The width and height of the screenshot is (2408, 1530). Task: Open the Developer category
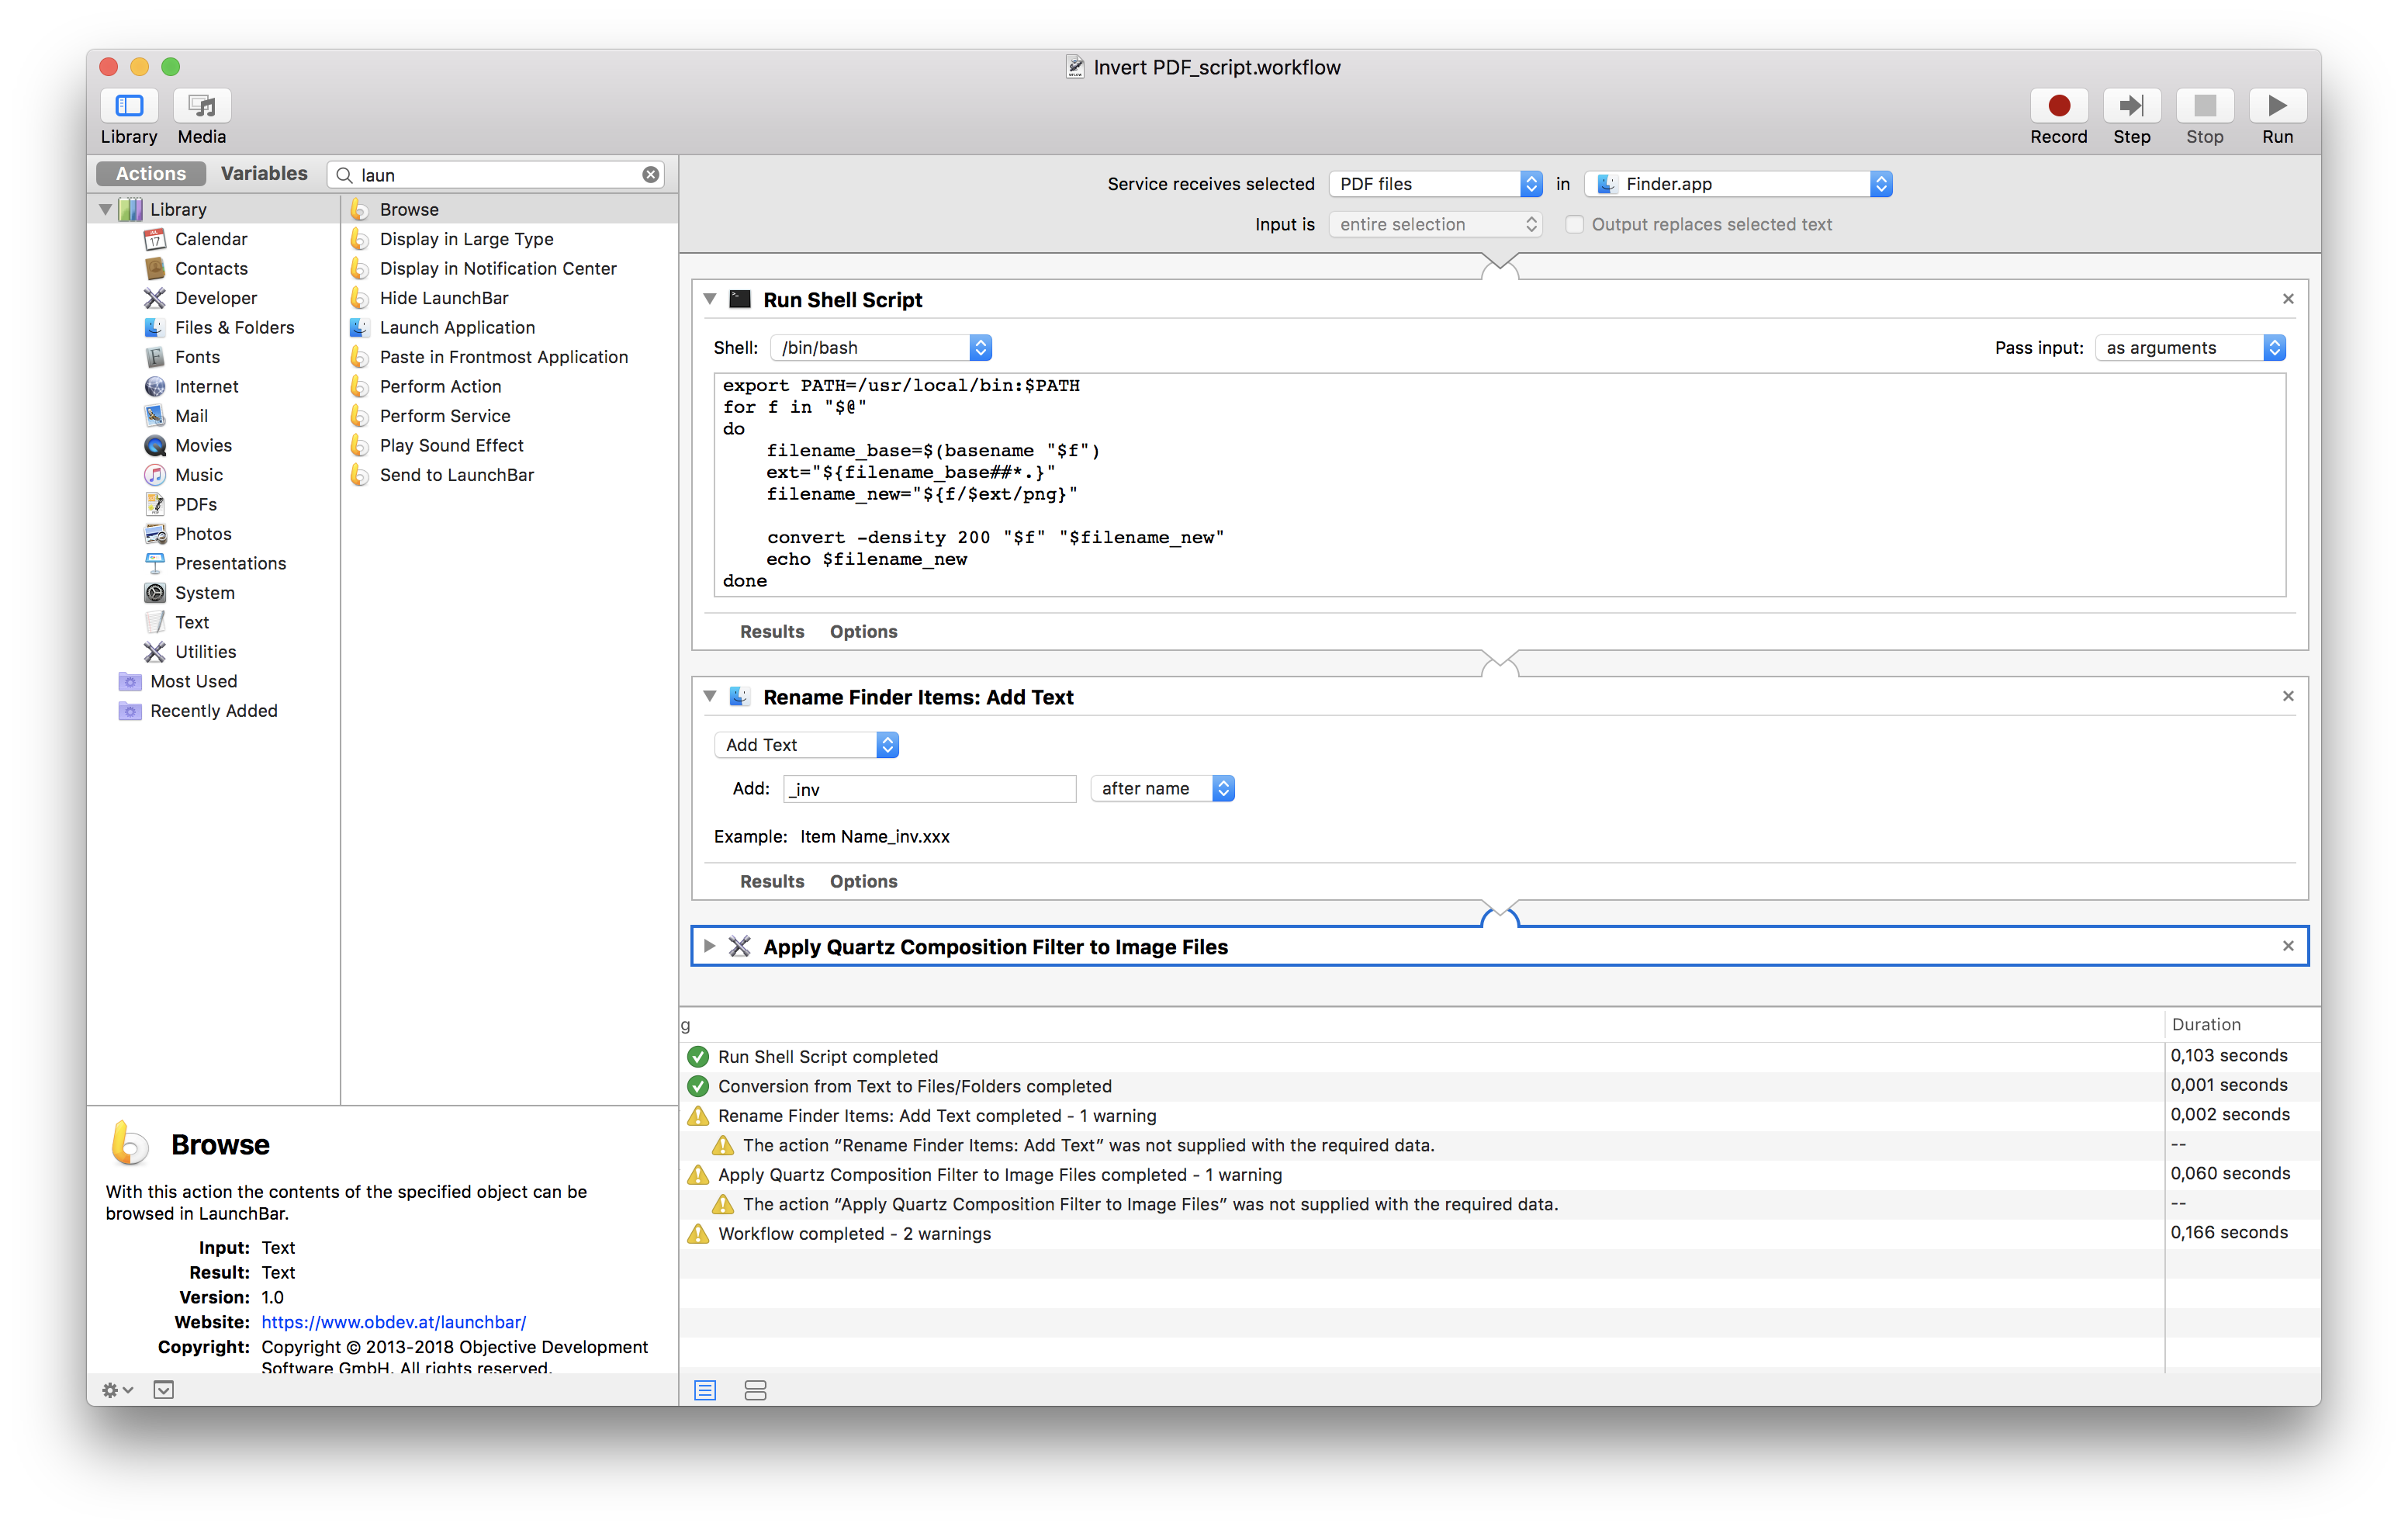[216, 298]
